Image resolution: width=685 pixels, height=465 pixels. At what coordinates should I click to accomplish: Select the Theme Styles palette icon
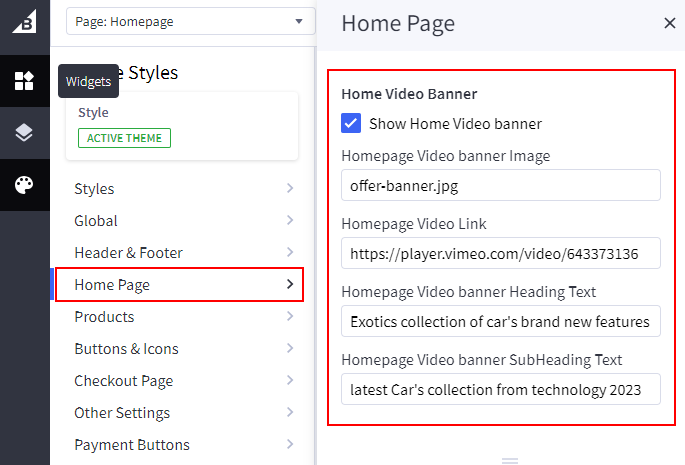[x=24, y=185]
